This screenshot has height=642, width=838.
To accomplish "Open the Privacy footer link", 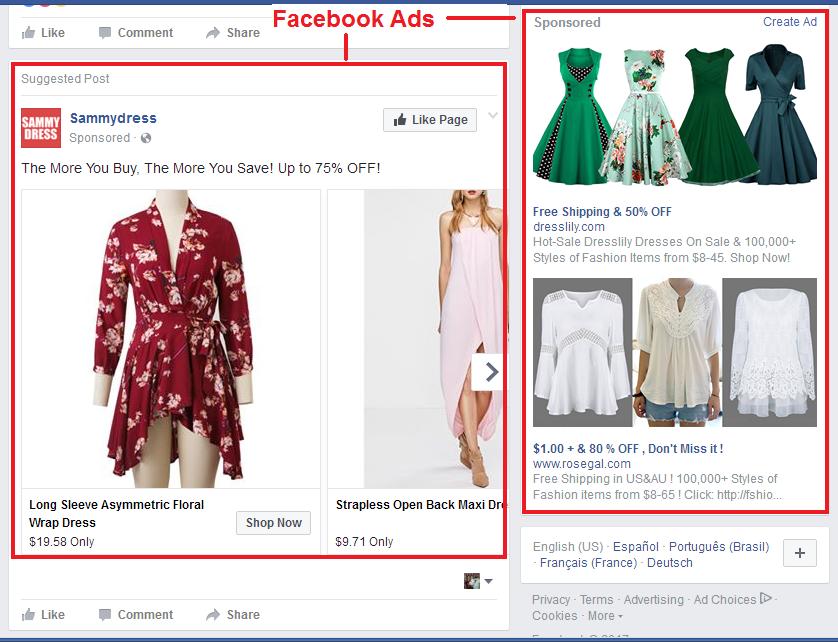I will 550,600.
